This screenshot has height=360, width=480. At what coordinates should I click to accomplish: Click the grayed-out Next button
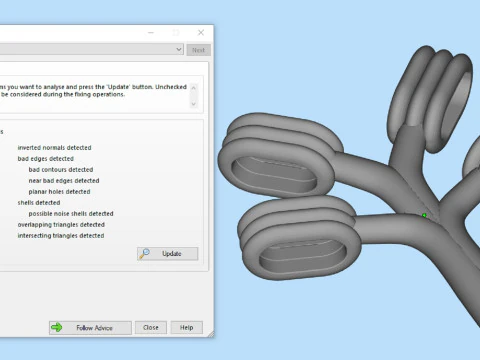pyautogui.click(x=198, y=50)
